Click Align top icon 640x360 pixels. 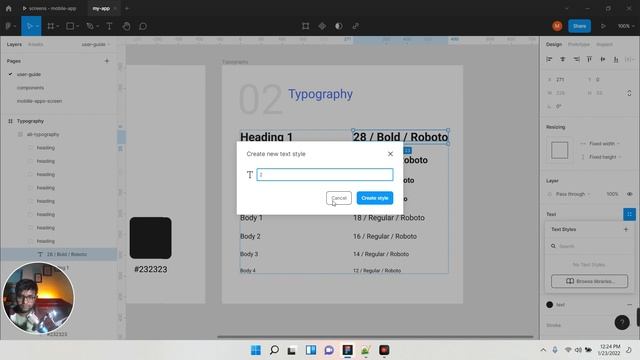point(589,60)
